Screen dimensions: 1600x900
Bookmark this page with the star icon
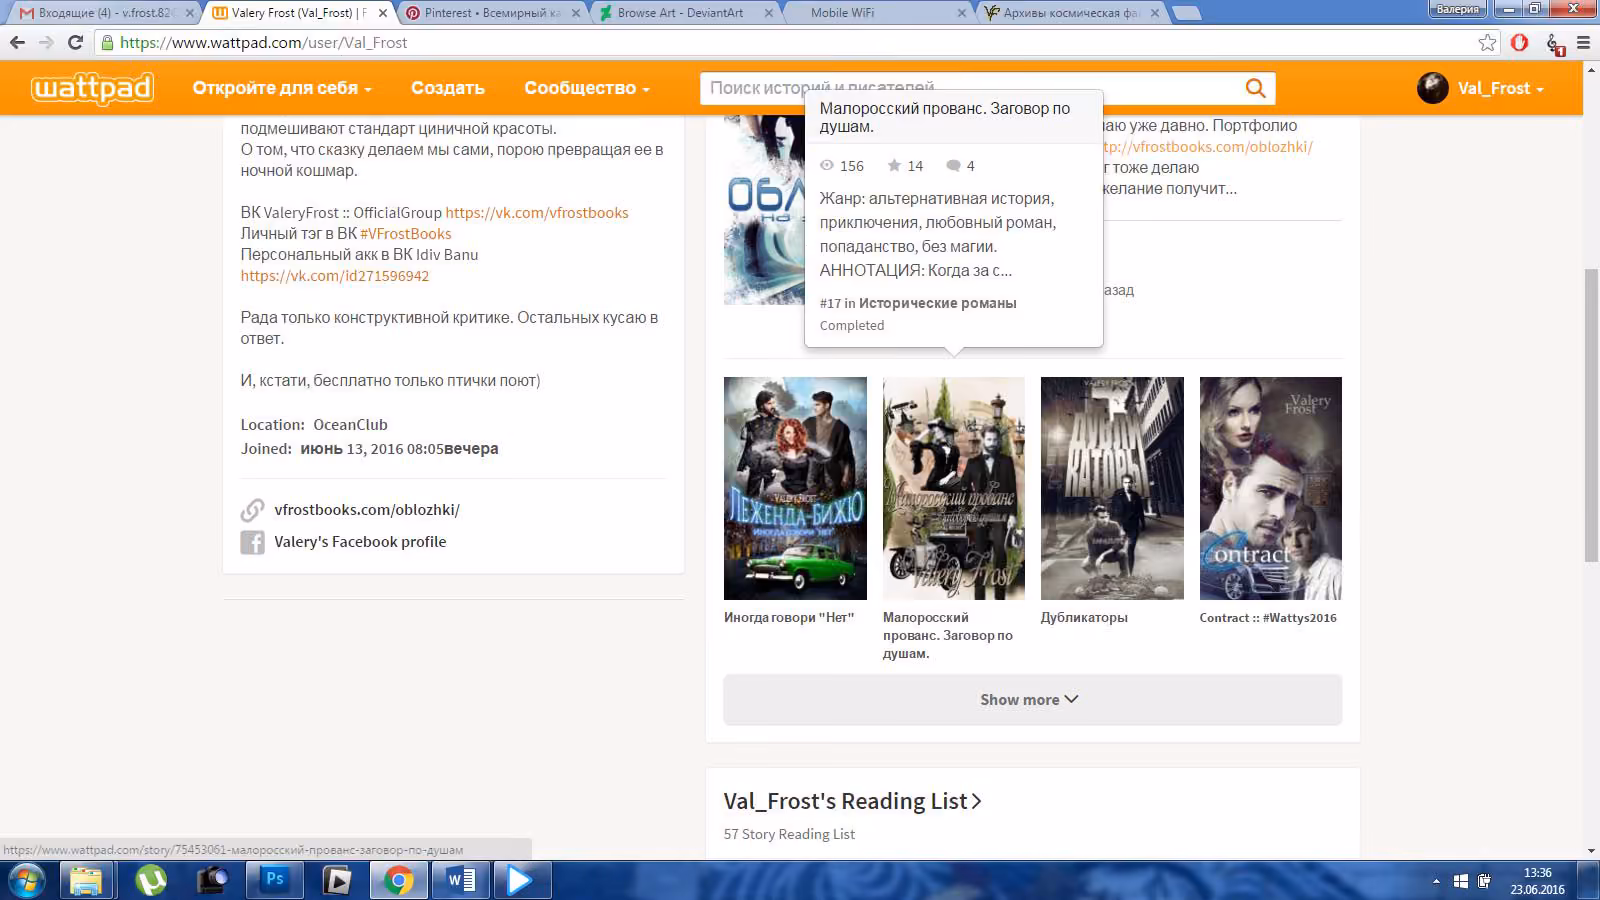pyautogui.click(x=1487, y=42)
